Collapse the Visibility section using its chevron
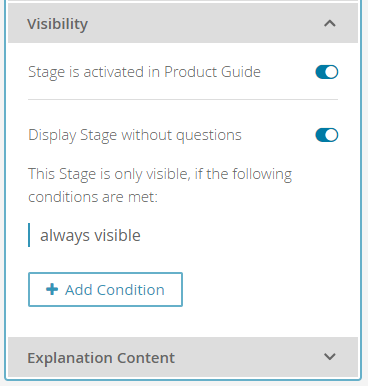 pyautogui.click(x=330, y=23)
